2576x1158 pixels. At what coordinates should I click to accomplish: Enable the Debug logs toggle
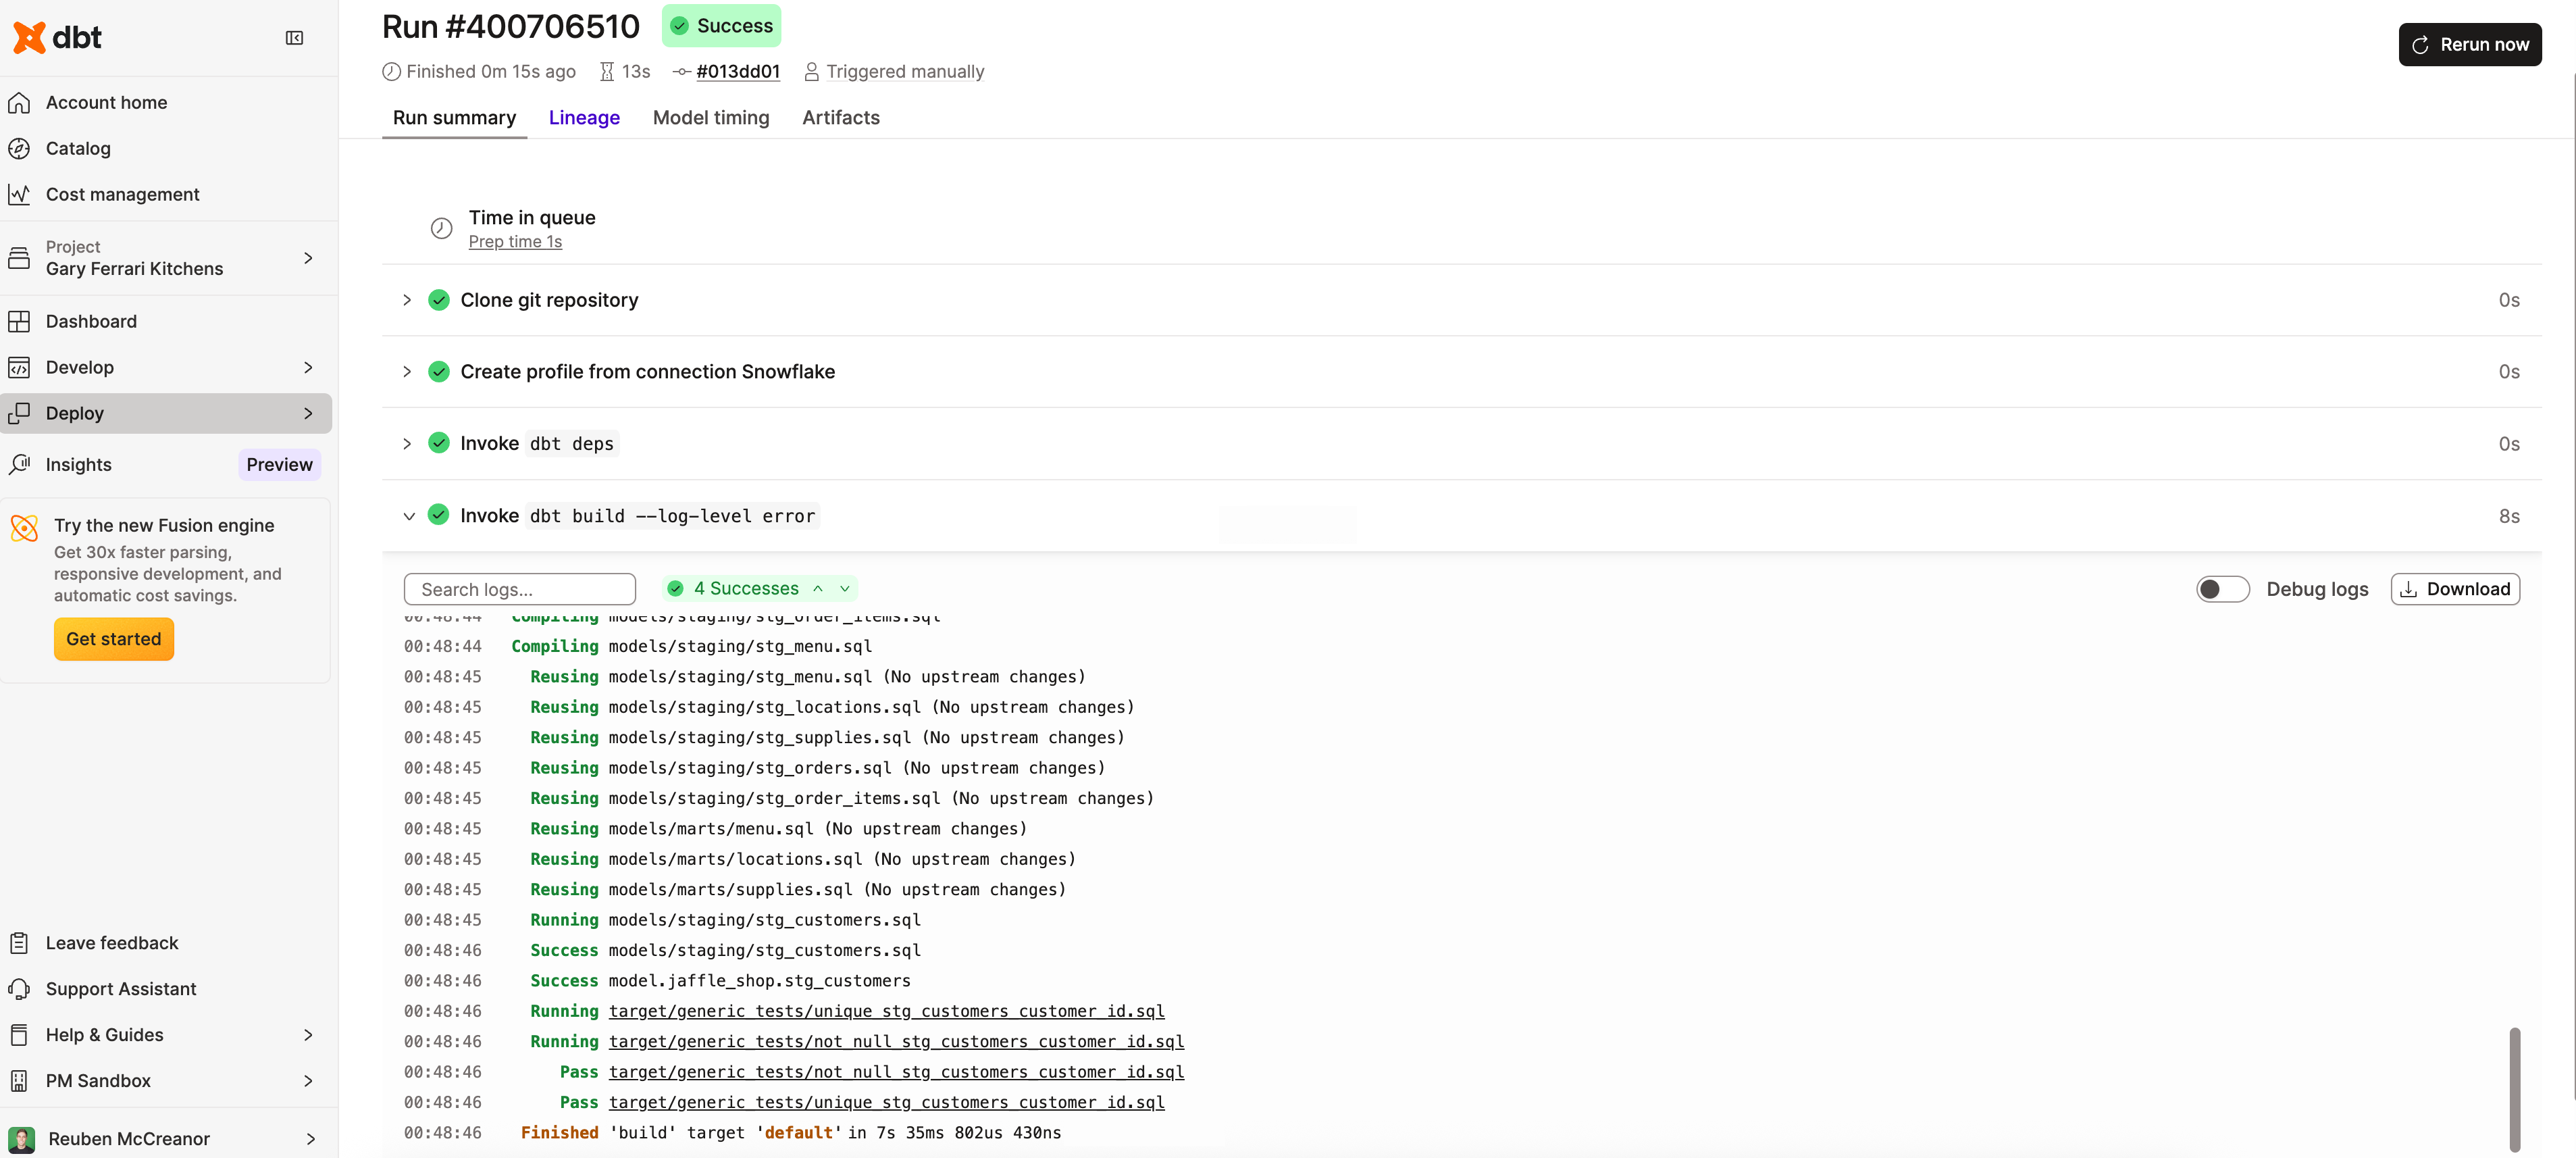pyautogui.click(x=2222, y=588)
